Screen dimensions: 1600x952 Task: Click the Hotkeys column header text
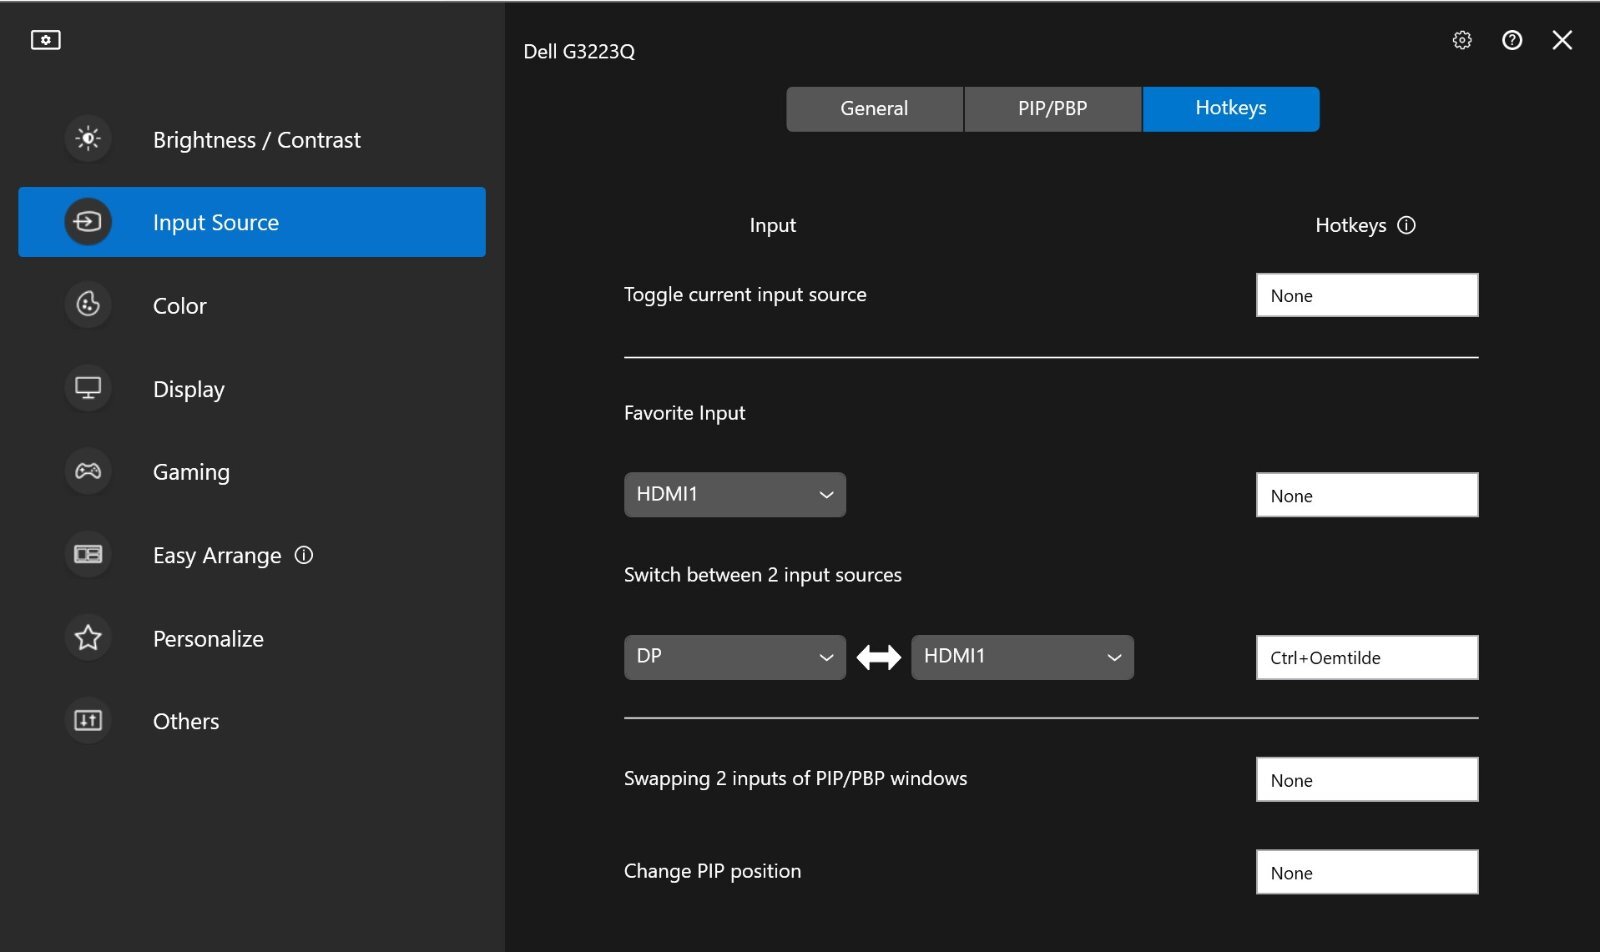(x=1351, y=225)
